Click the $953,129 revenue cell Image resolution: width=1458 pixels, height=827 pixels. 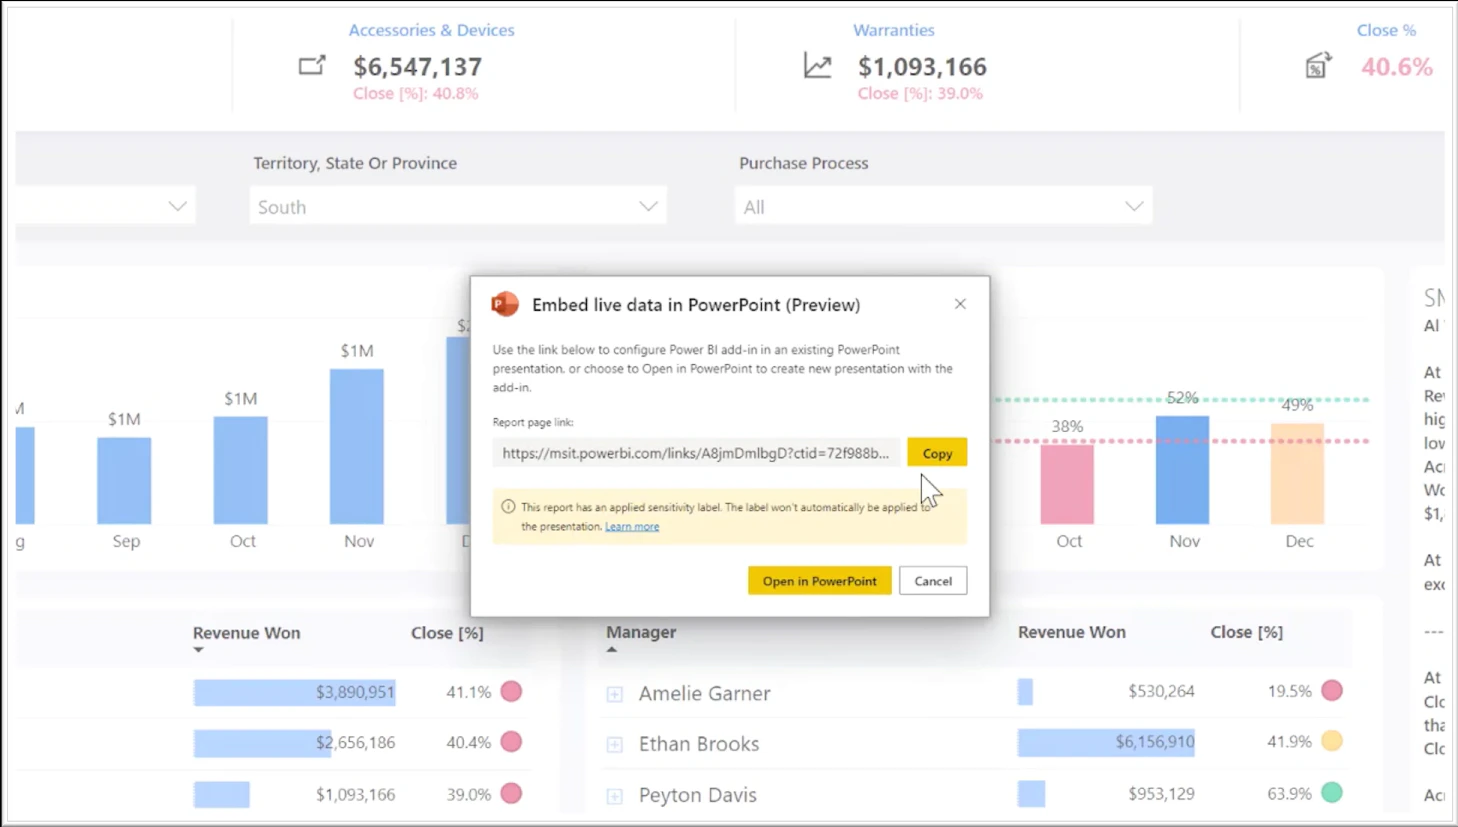(x=1161, y=793)
